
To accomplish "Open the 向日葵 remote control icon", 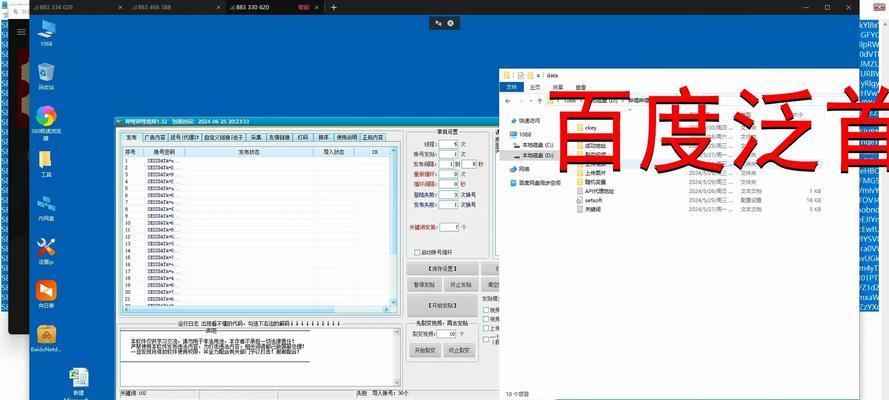I will [x=46, y=294].
